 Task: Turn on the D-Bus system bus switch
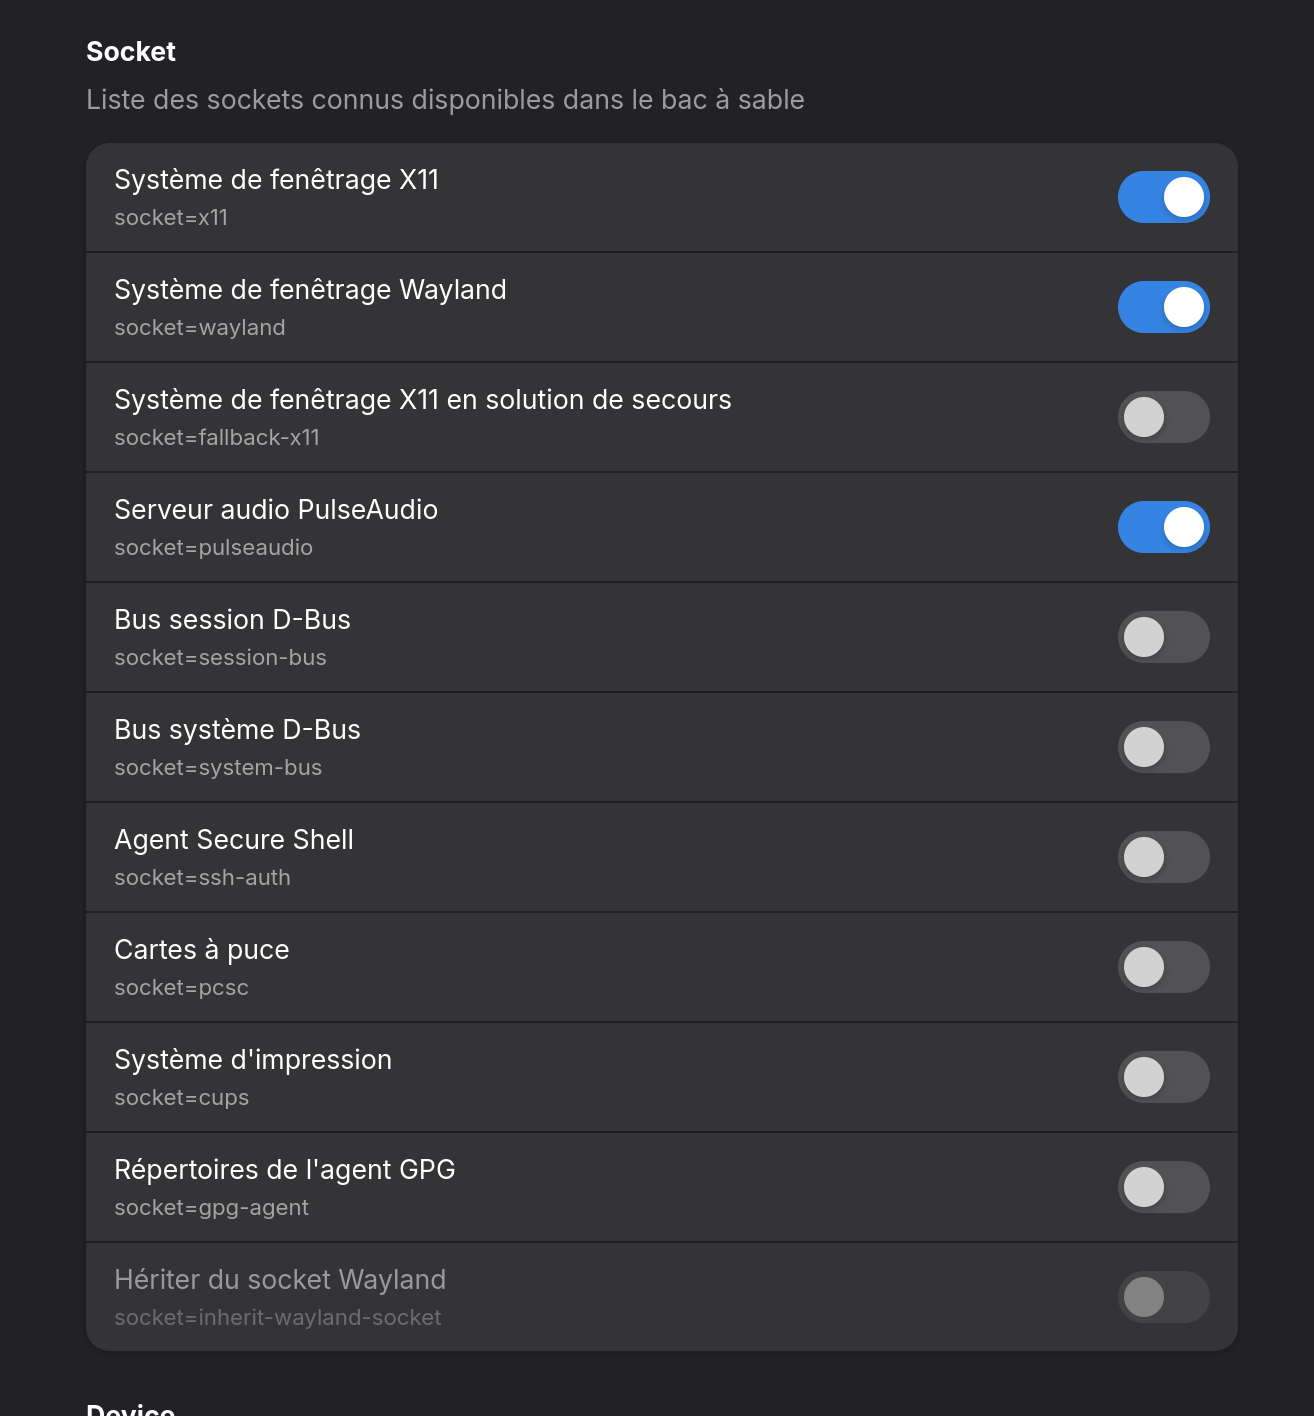(1163, 747)
